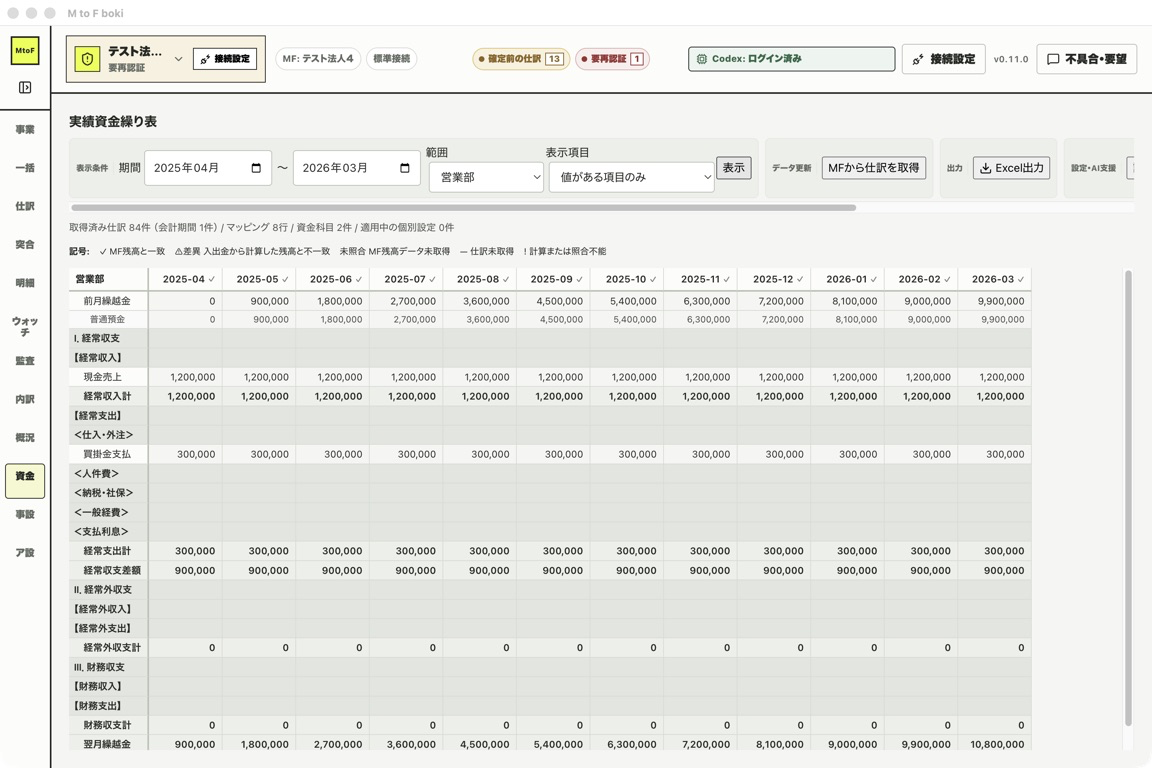Viewport: 1152px width, 768px height.
Task: Click the 営業部 table header cell
Action: point(109,279)
